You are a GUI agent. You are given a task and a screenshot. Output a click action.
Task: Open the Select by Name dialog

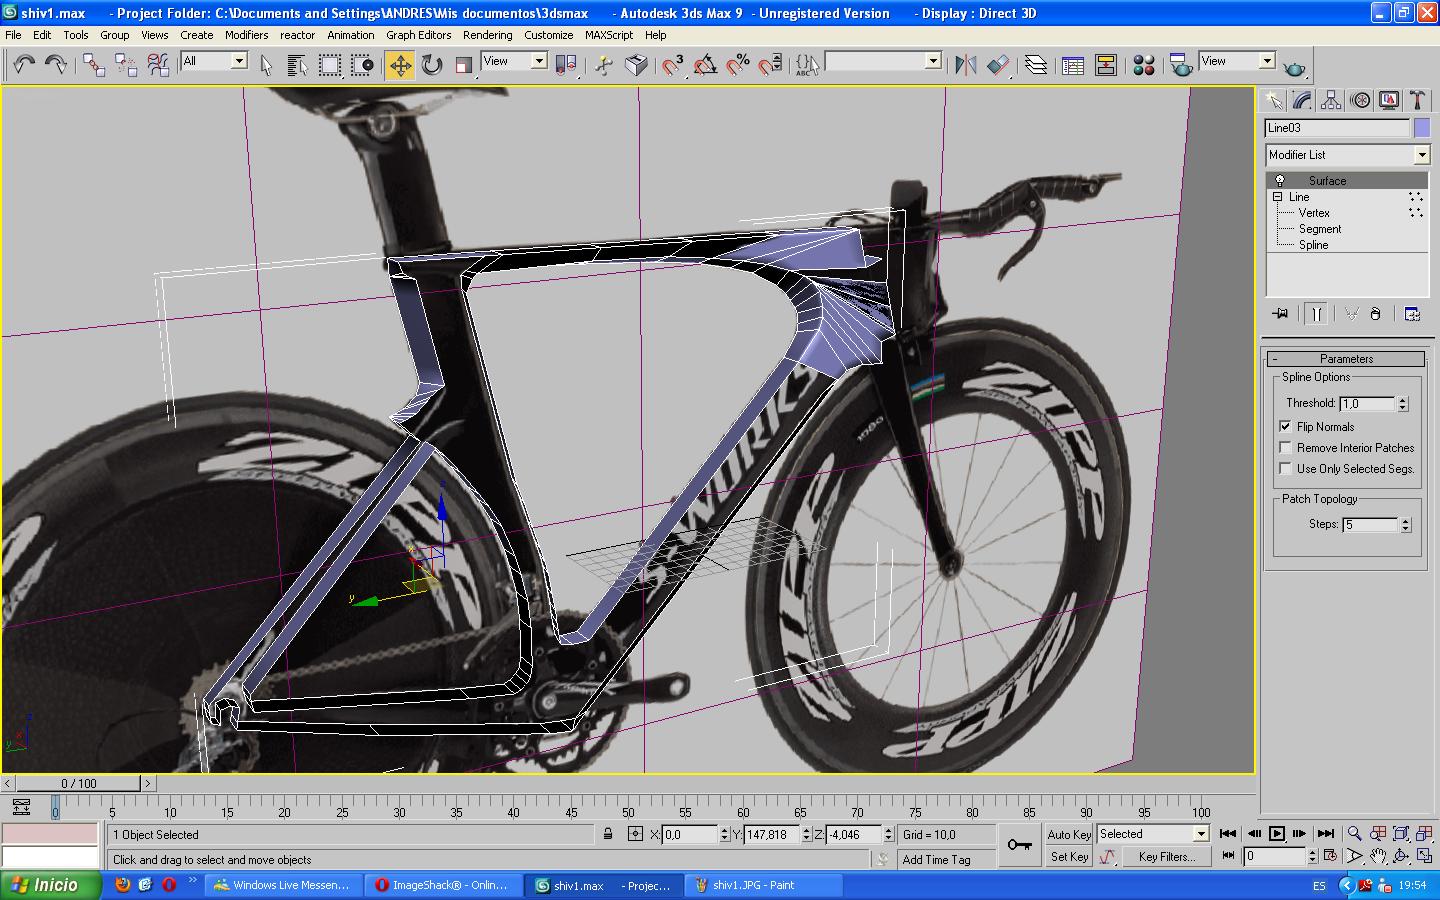pyautogui.click(x=297, y=65)
